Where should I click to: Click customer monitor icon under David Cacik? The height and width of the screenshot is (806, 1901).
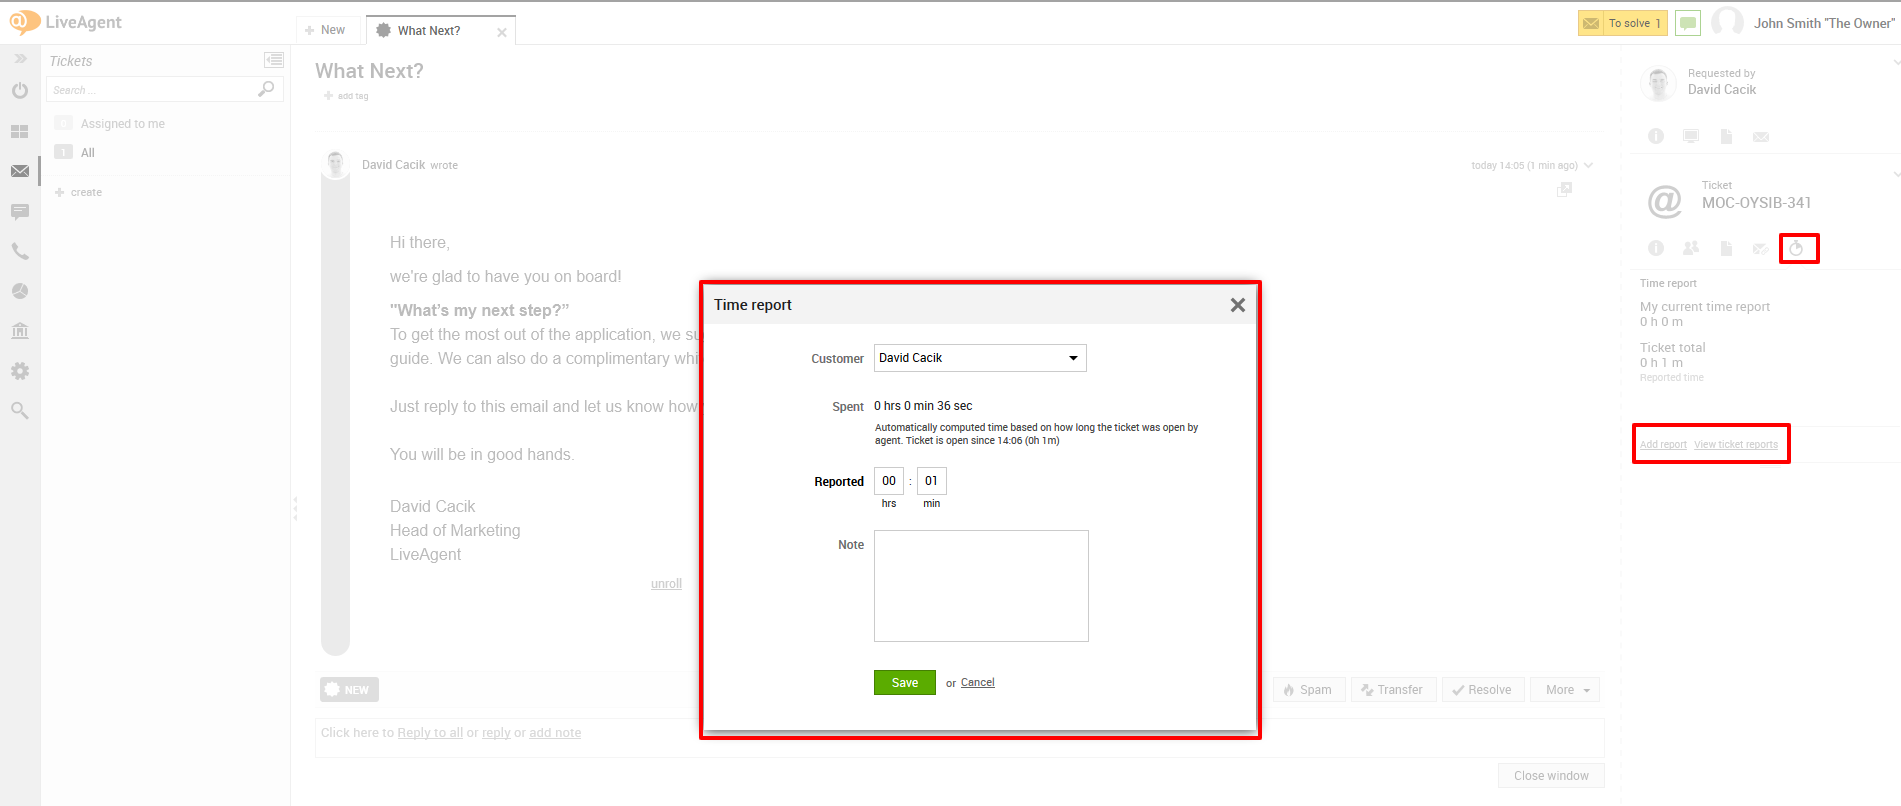click(1691, 136)
